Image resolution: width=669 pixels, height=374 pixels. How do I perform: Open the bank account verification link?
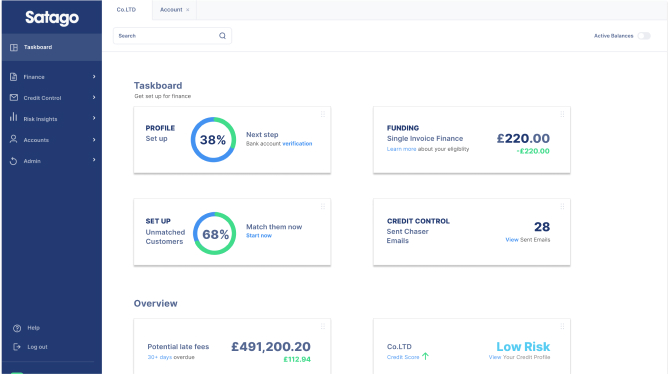point(297,144)
